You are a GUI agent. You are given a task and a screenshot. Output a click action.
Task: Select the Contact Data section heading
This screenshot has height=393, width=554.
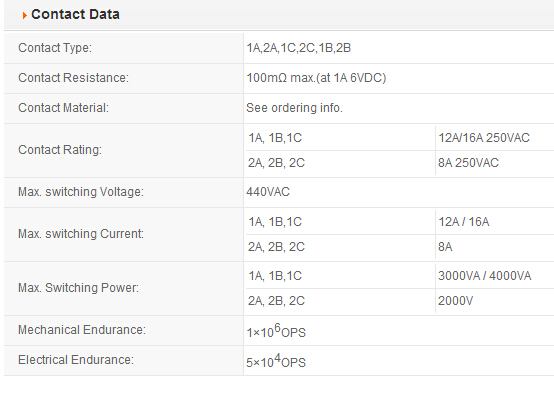point(75,14)
